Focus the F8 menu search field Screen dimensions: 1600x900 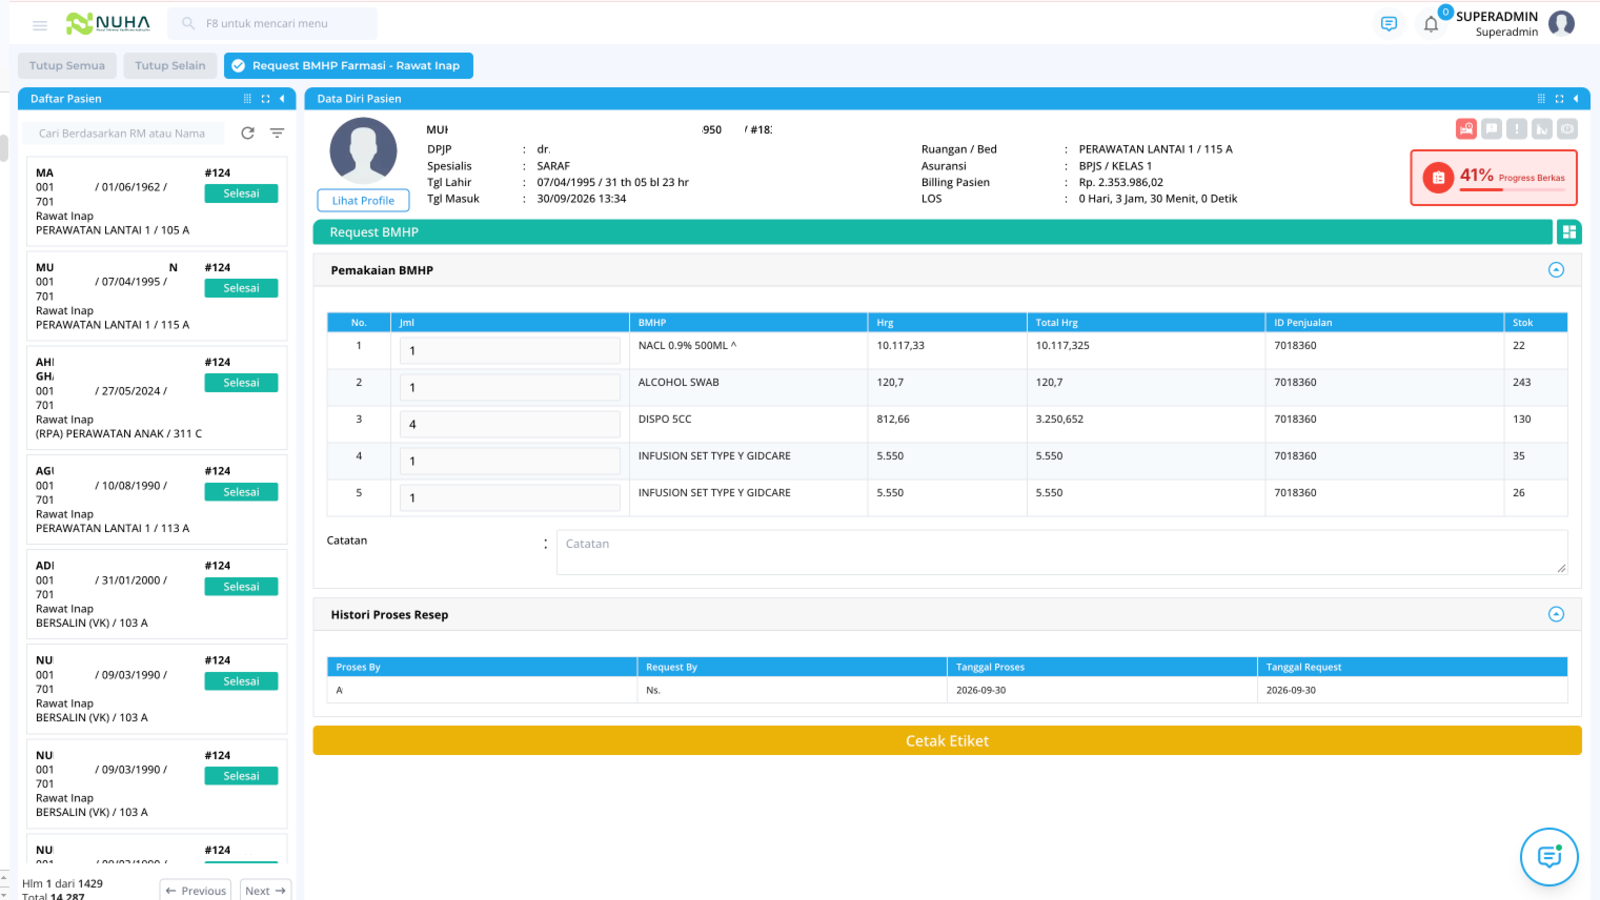pyautogui.click(x=273, y=24)
